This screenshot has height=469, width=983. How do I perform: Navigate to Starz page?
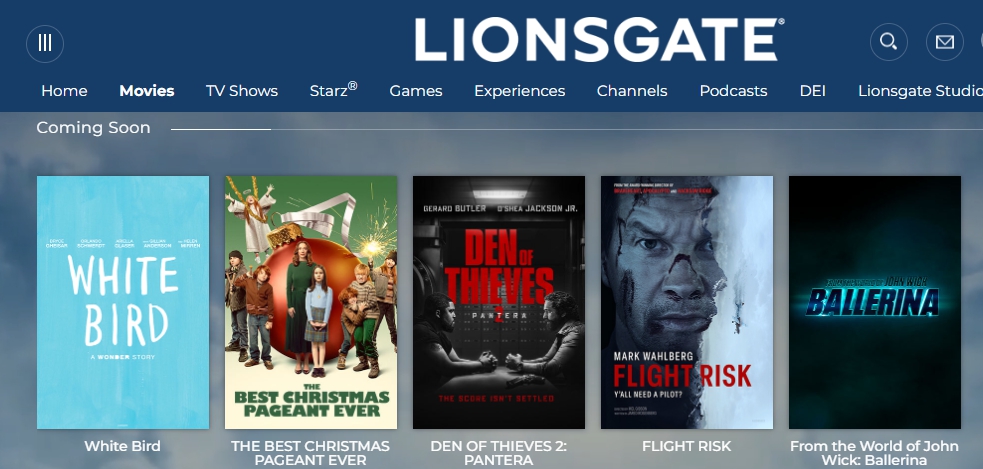point(334,90)
